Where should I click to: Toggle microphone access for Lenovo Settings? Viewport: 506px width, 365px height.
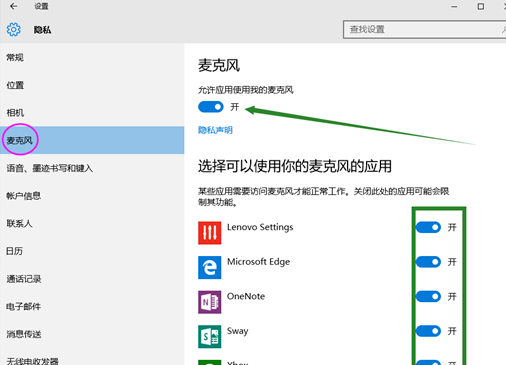click(x=428, y=227)
